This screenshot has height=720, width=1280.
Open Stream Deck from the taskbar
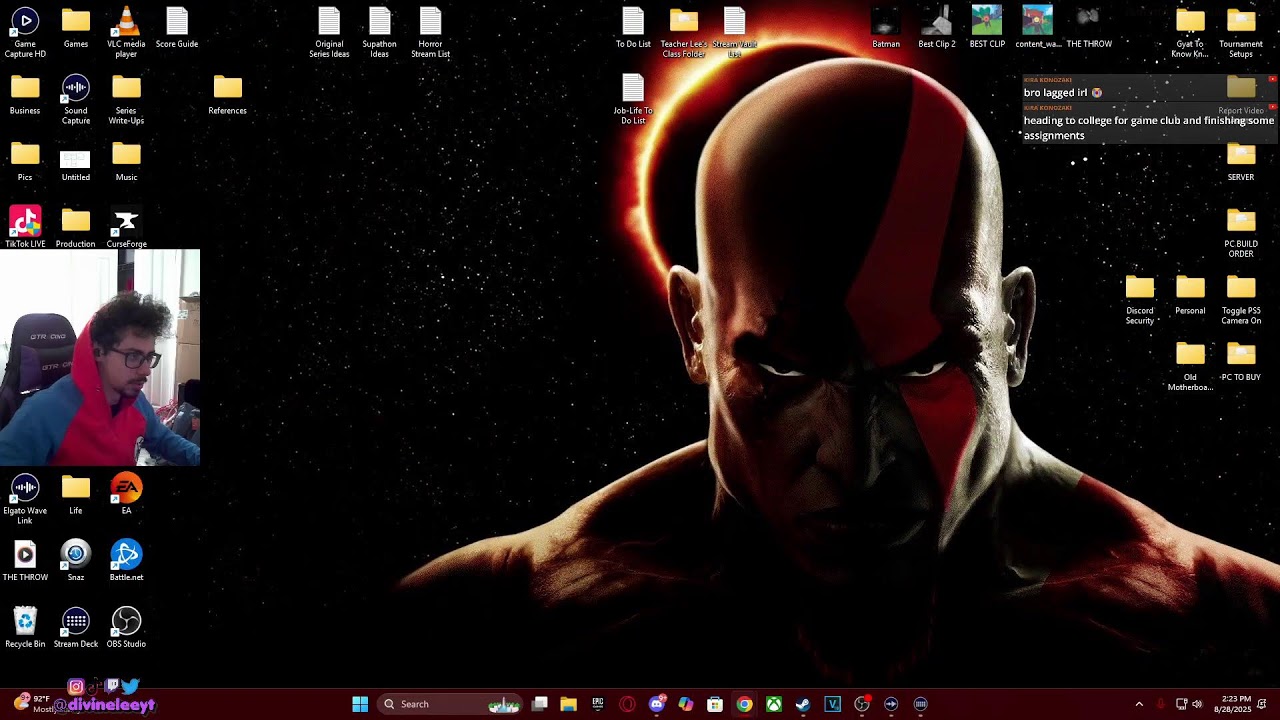point(921,704)
